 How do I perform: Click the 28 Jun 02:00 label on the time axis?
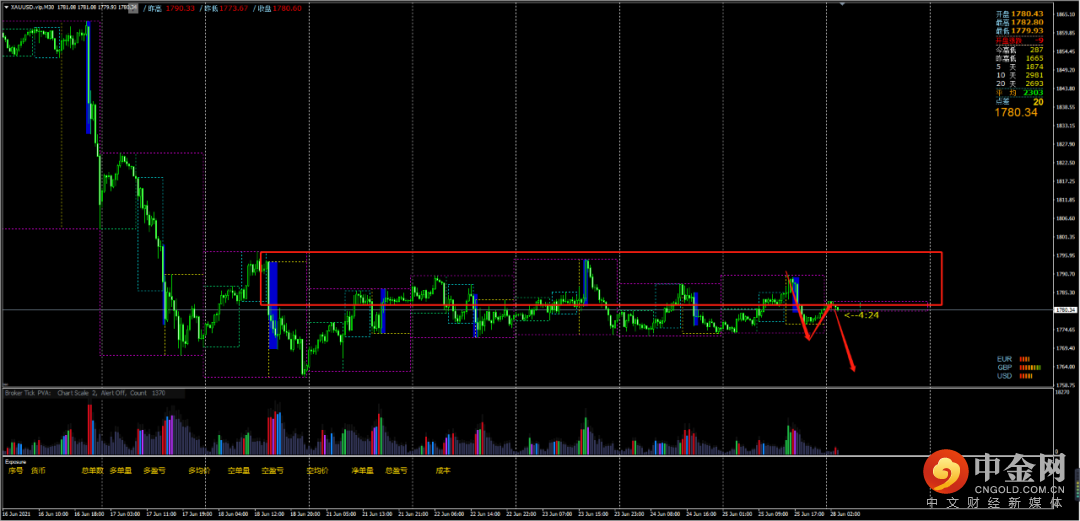click(846, 513)
